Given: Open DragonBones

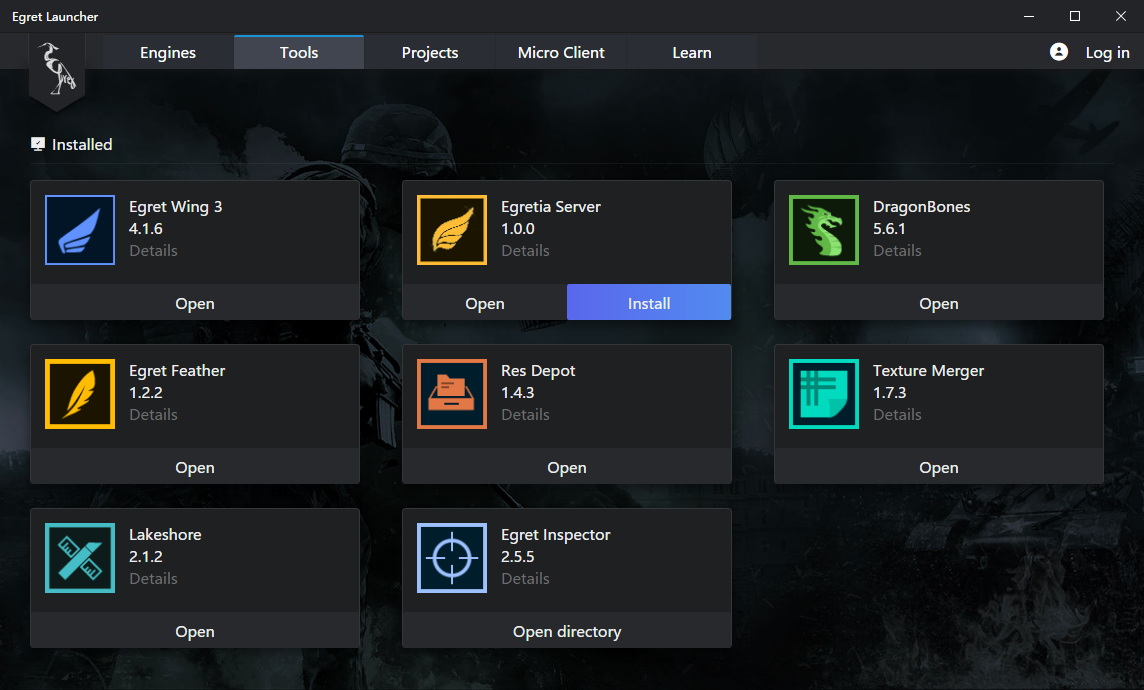Looking at the screenshot, I should (x=939, y=303).
